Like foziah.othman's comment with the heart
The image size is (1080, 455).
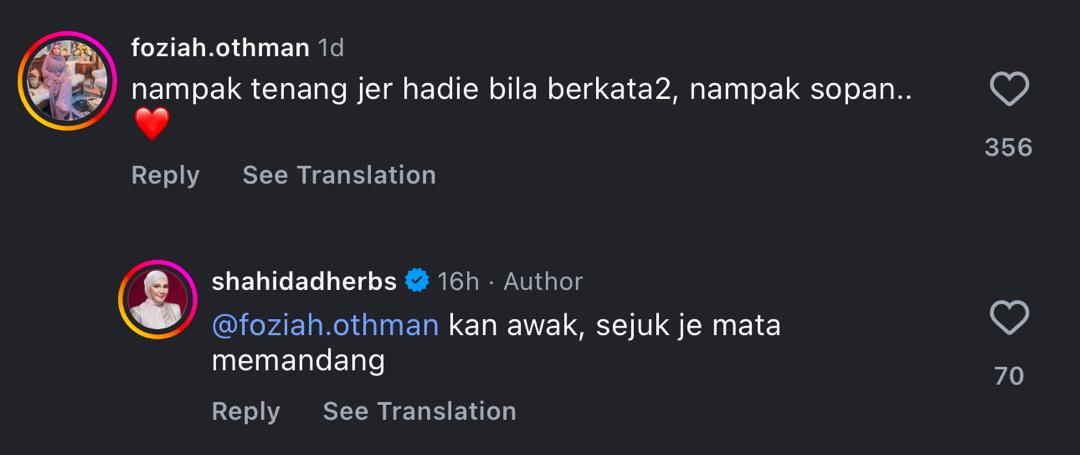click(1009, 90)
